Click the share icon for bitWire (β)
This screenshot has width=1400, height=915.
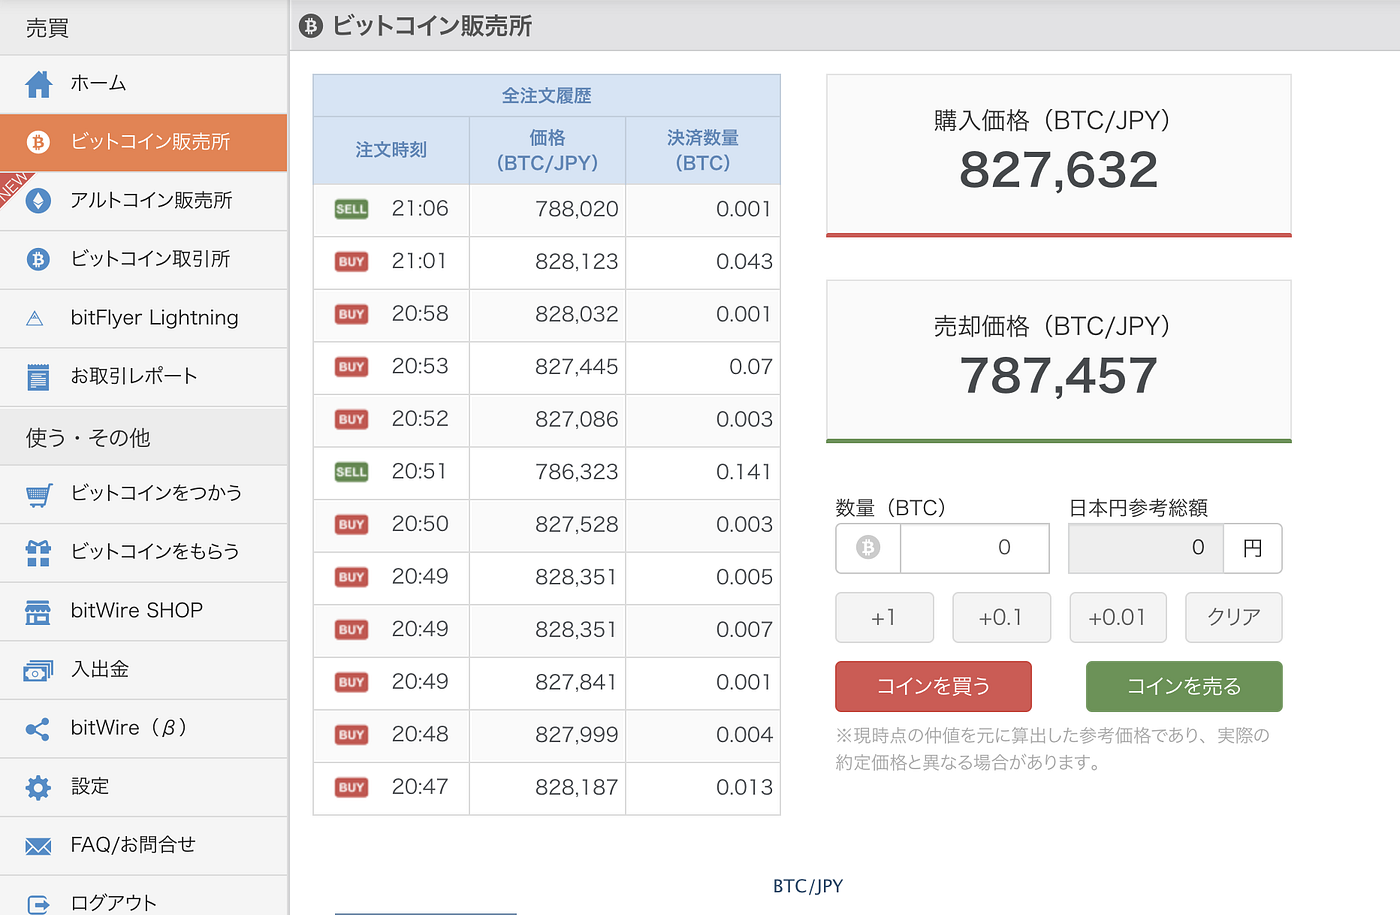click(38, 729)
